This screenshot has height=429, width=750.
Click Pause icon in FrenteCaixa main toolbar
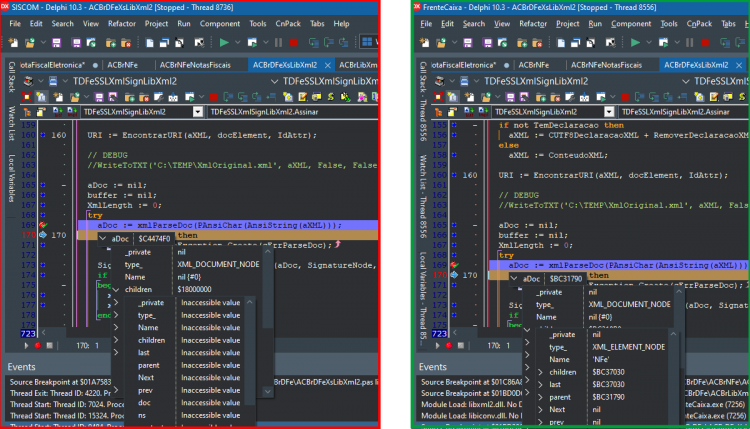(x=690, y=43)
